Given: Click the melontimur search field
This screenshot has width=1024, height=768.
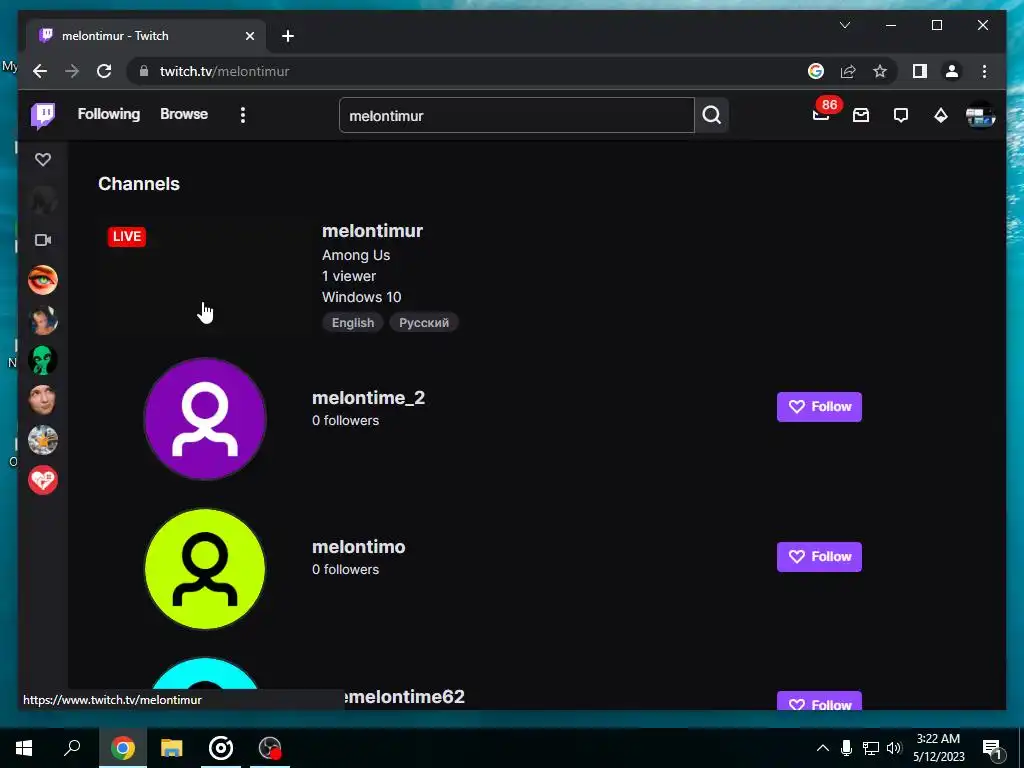Looking at the screenshot, I should (517, 116).
